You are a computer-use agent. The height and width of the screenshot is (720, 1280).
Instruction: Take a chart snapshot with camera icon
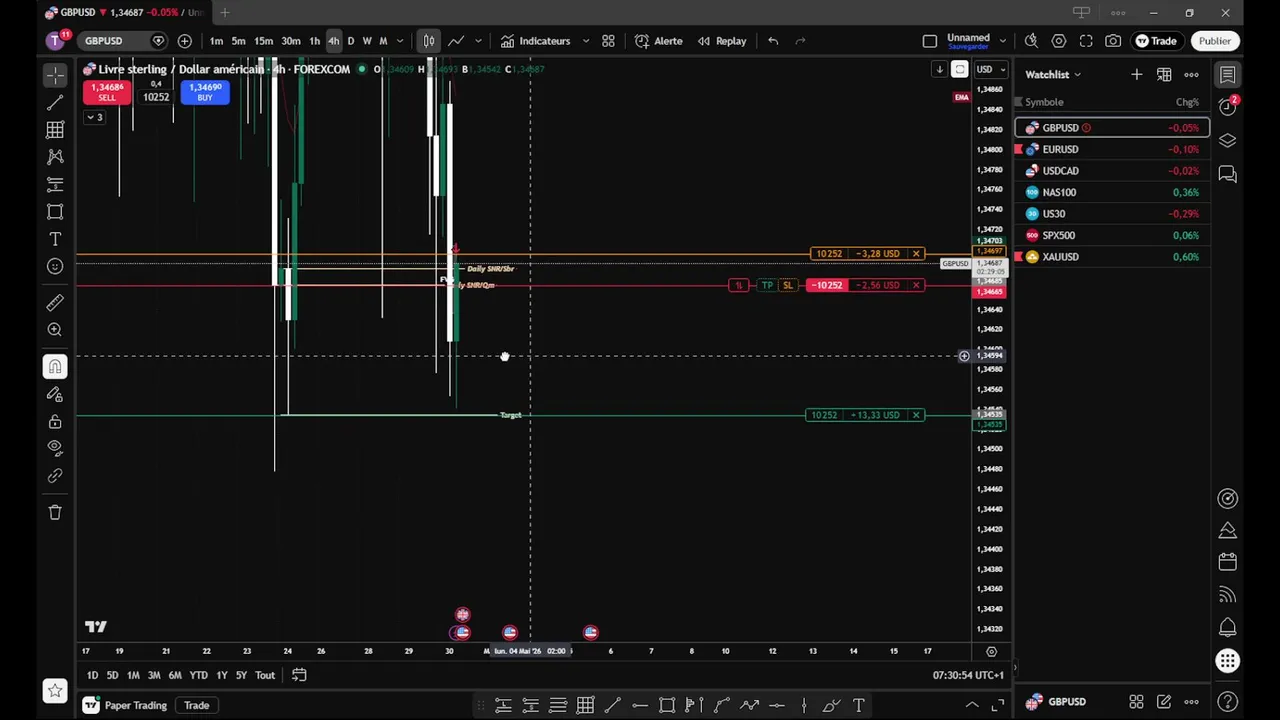[x=1113, y=41]
